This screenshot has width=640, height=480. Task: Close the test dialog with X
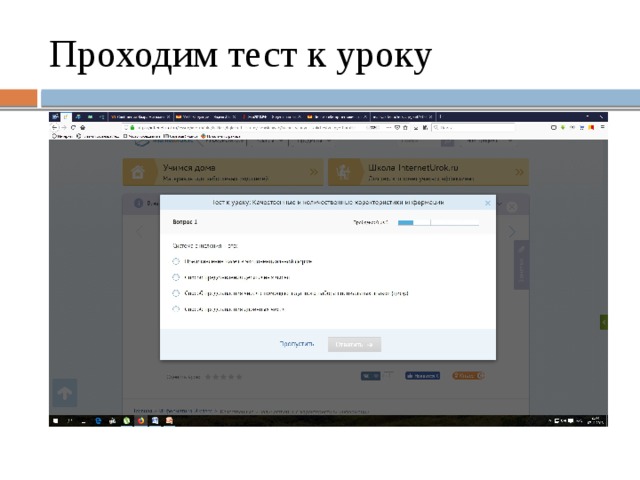(487, 203)
